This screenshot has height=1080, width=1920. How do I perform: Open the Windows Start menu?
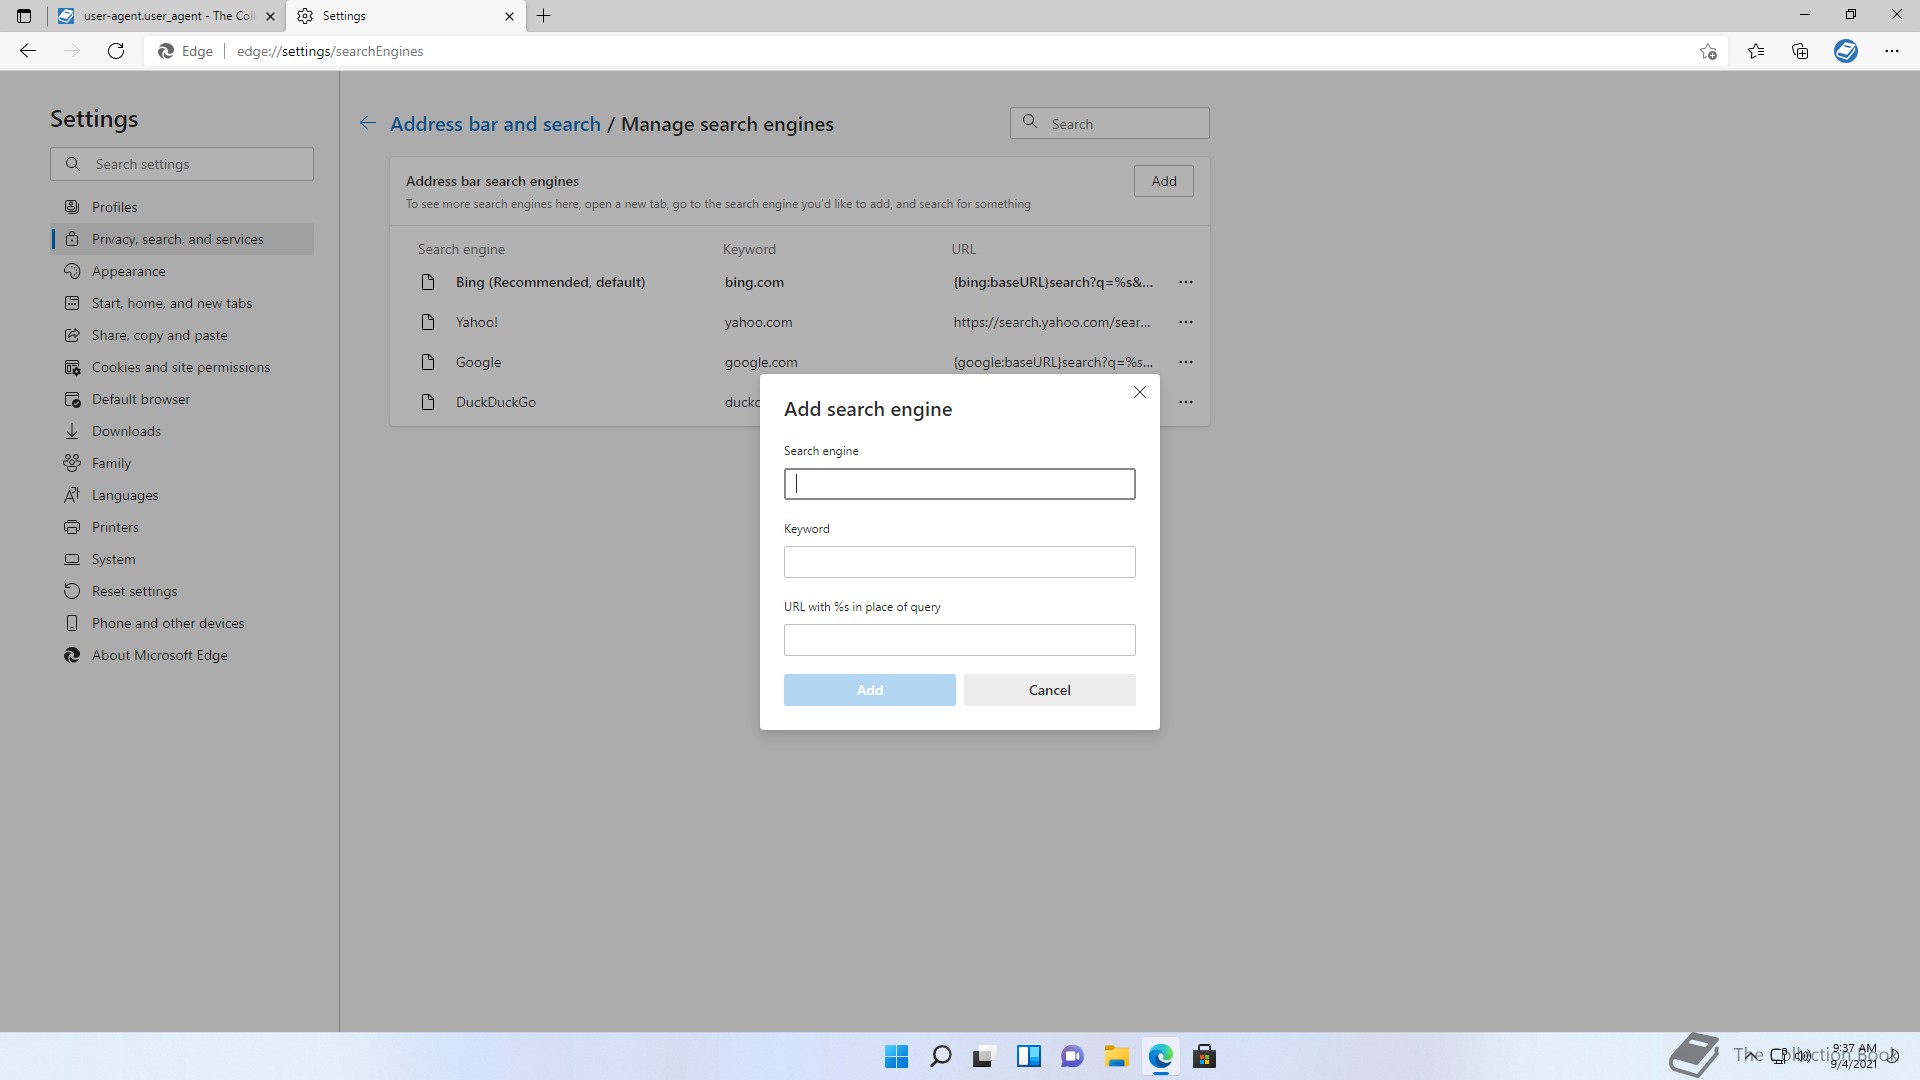tap(897, 1056)
